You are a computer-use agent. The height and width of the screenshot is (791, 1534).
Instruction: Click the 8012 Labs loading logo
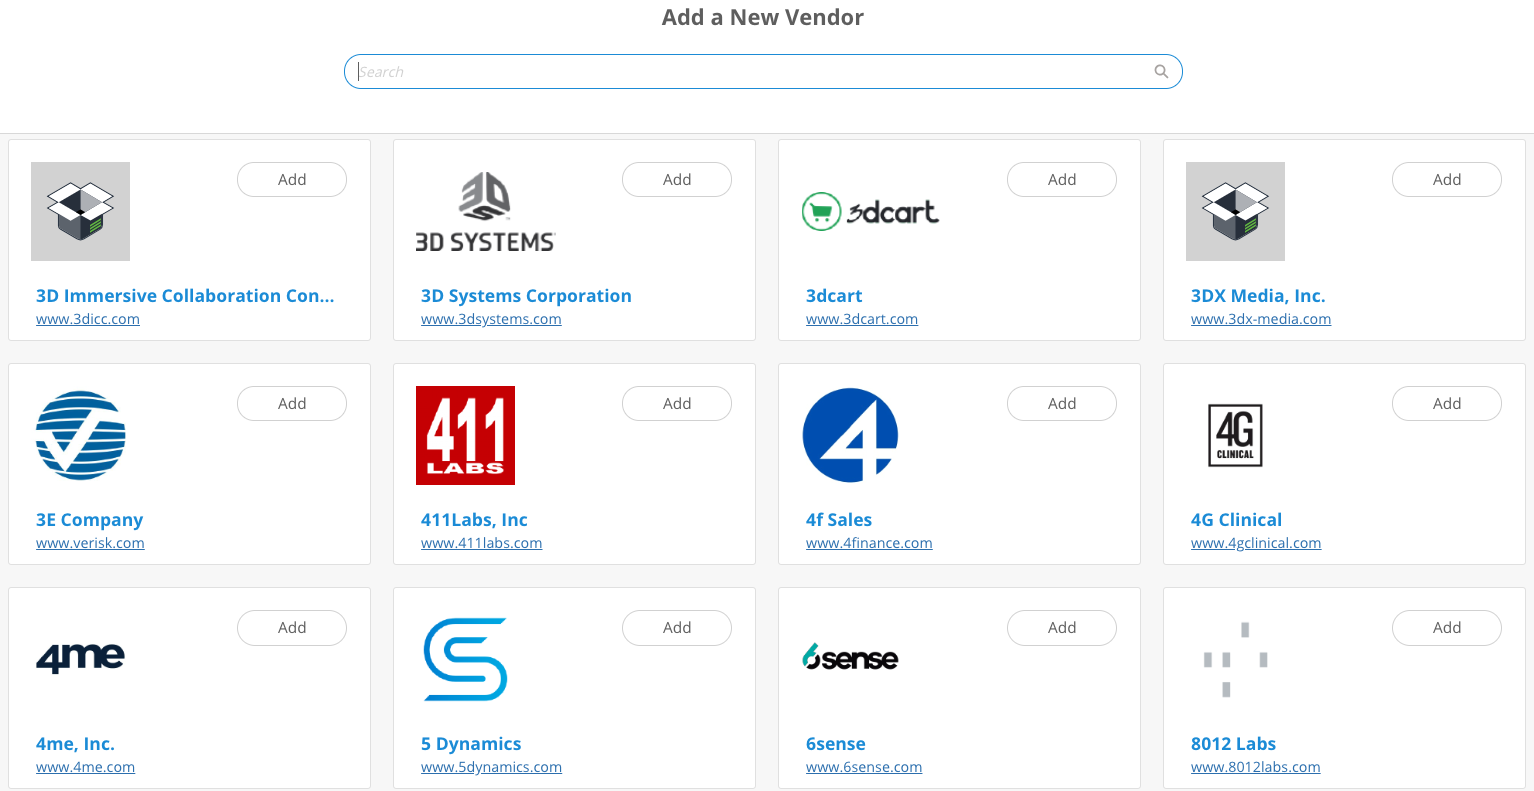click(1235, 659)
